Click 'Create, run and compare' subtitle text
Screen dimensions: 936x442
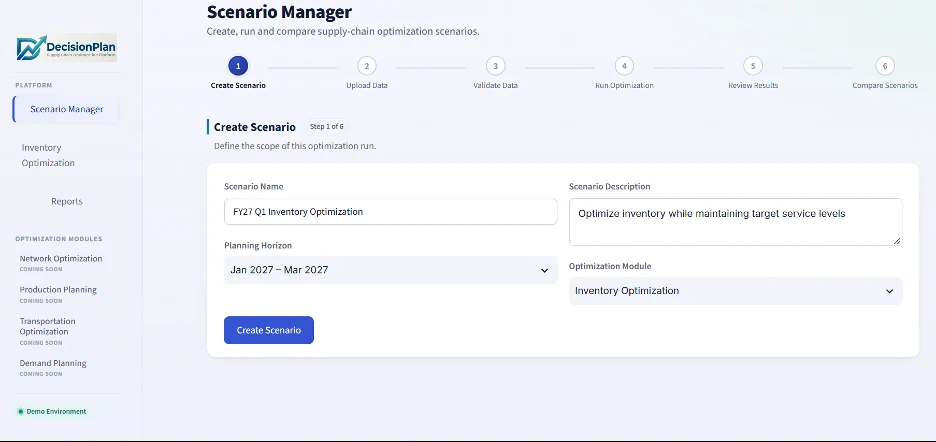(343, 32)
